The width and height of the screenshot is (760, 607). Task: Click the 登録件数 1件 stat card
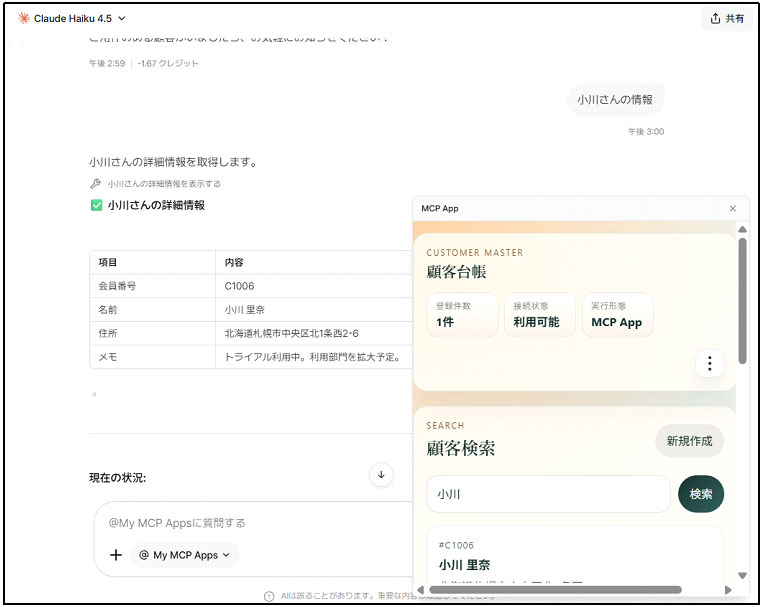(x=462, y=314)
